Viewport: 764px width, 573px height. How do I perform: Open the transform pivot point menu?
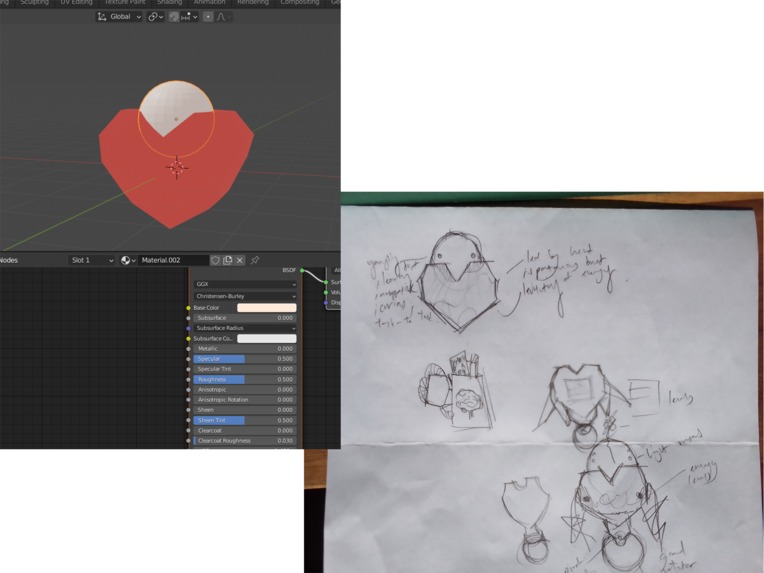click(155, 17)
